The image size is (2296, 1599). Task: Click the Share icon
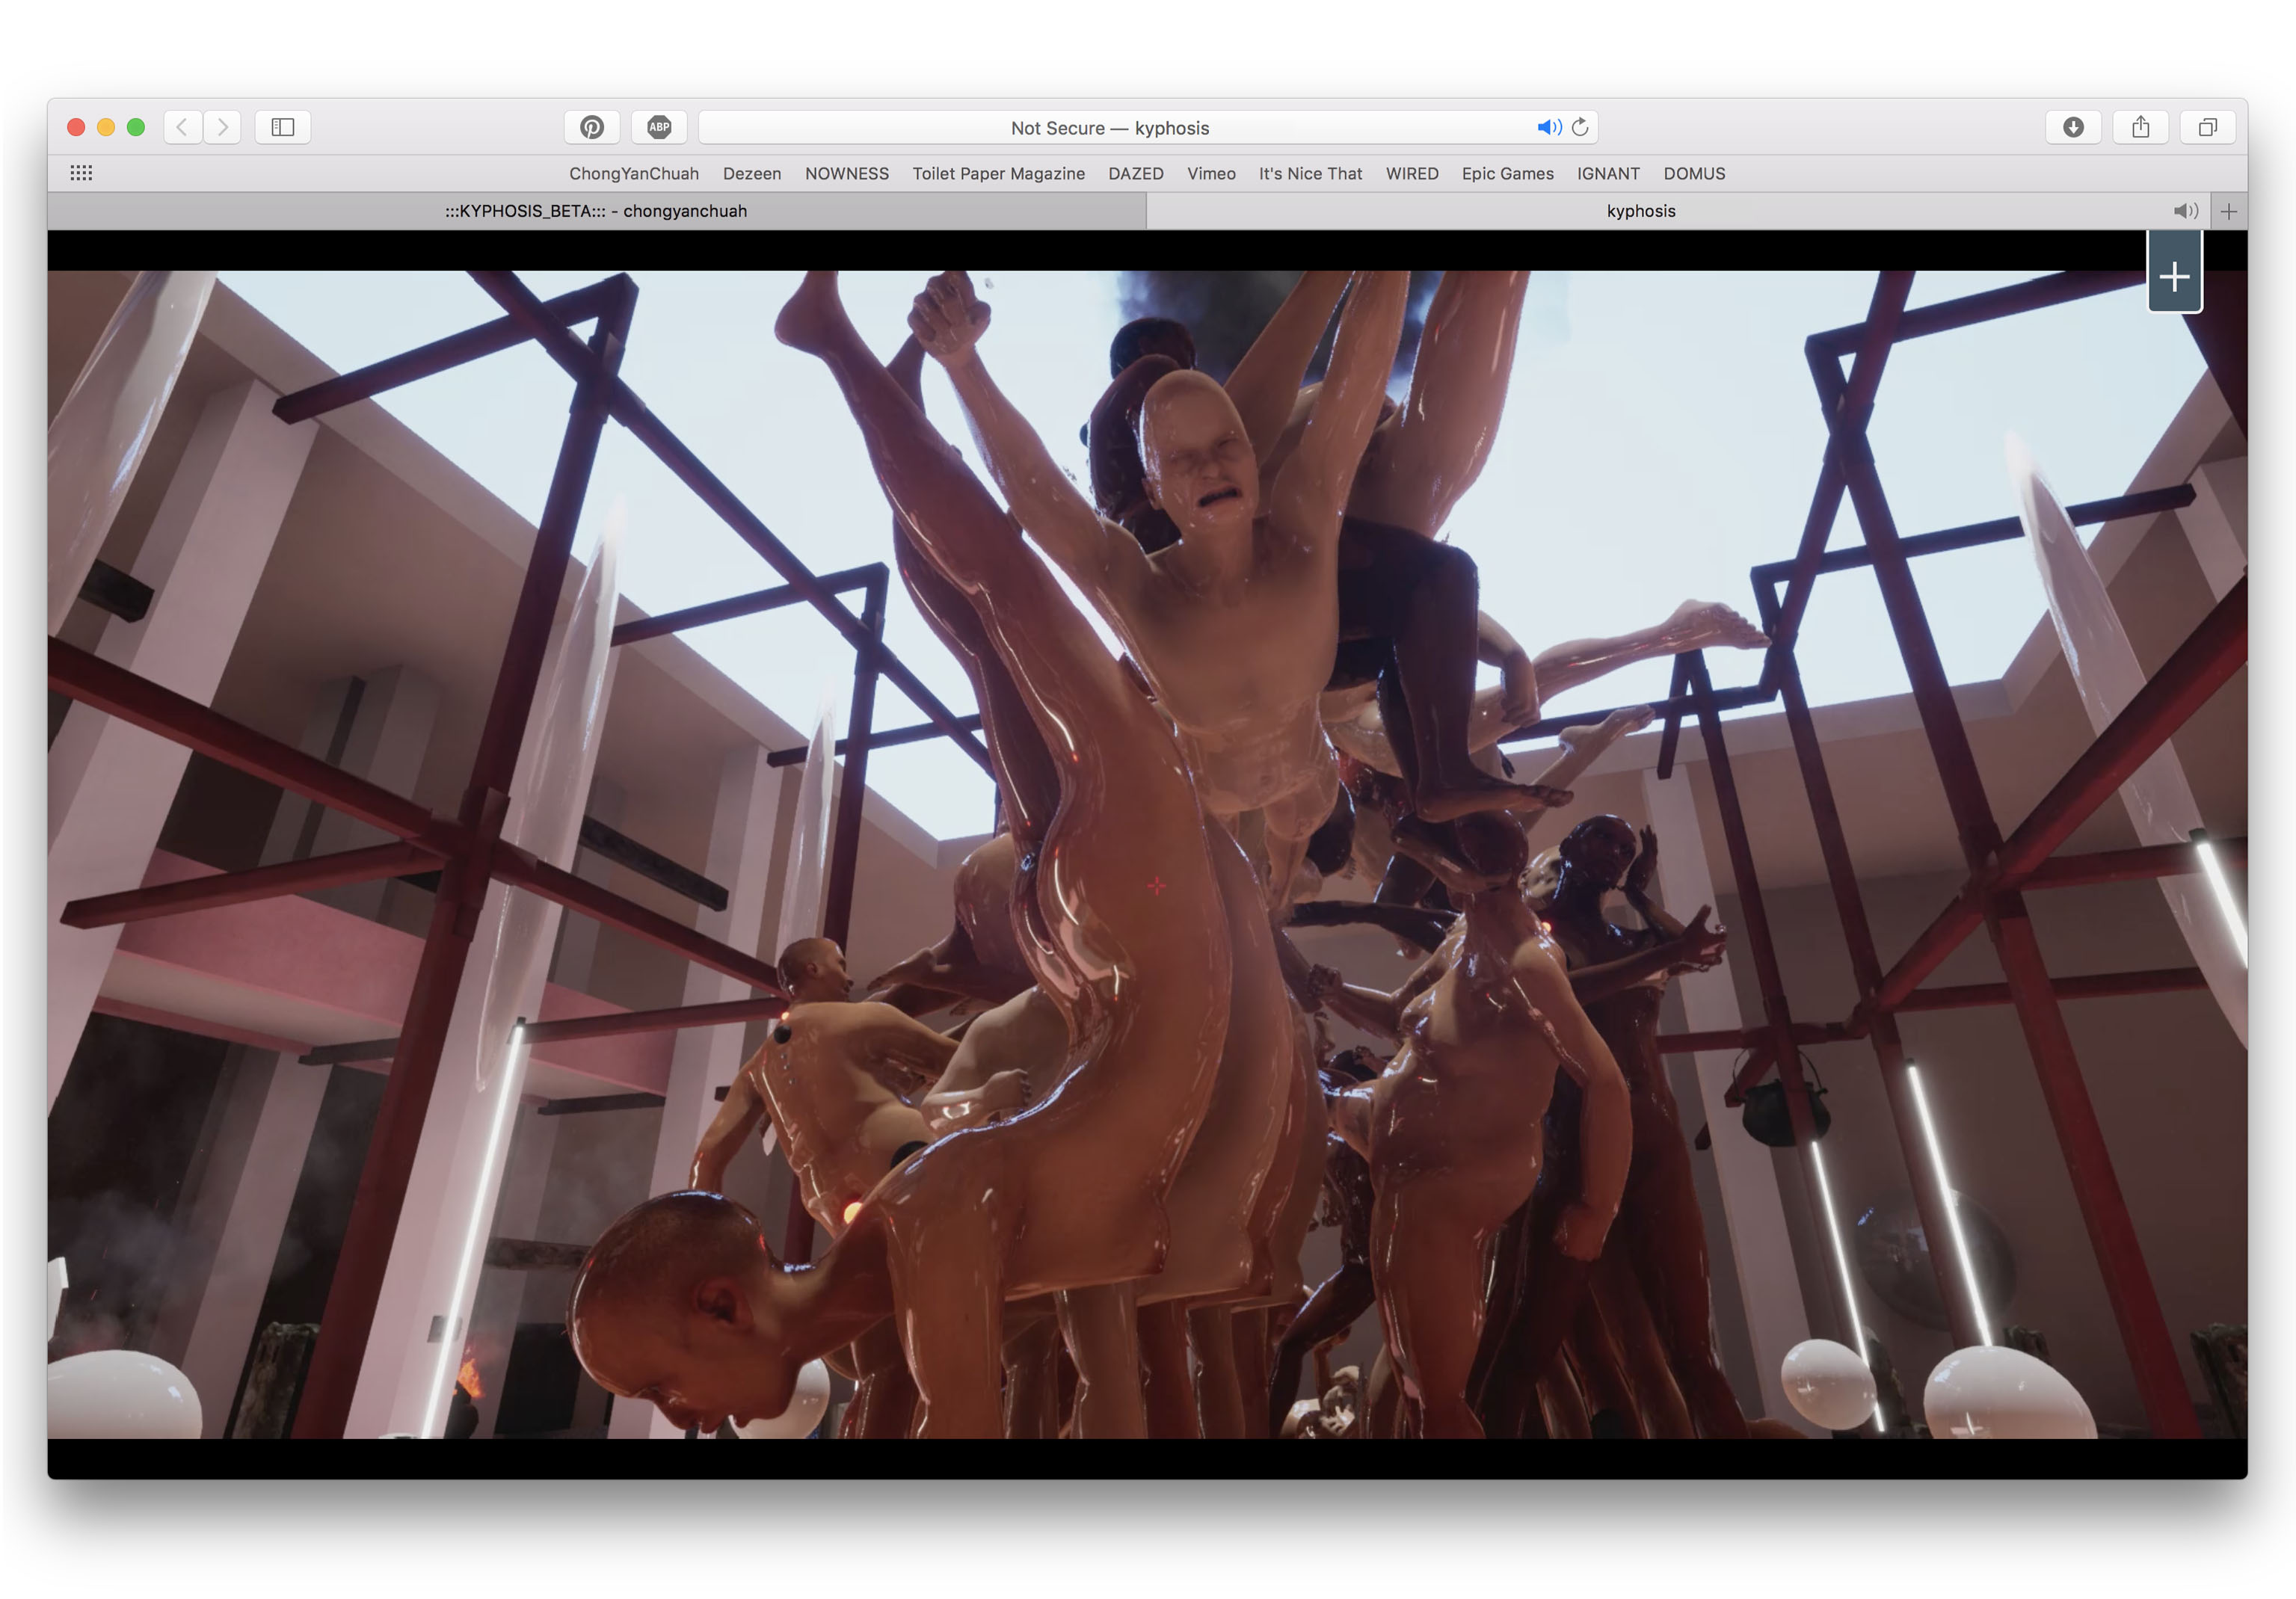[2140, 127]
